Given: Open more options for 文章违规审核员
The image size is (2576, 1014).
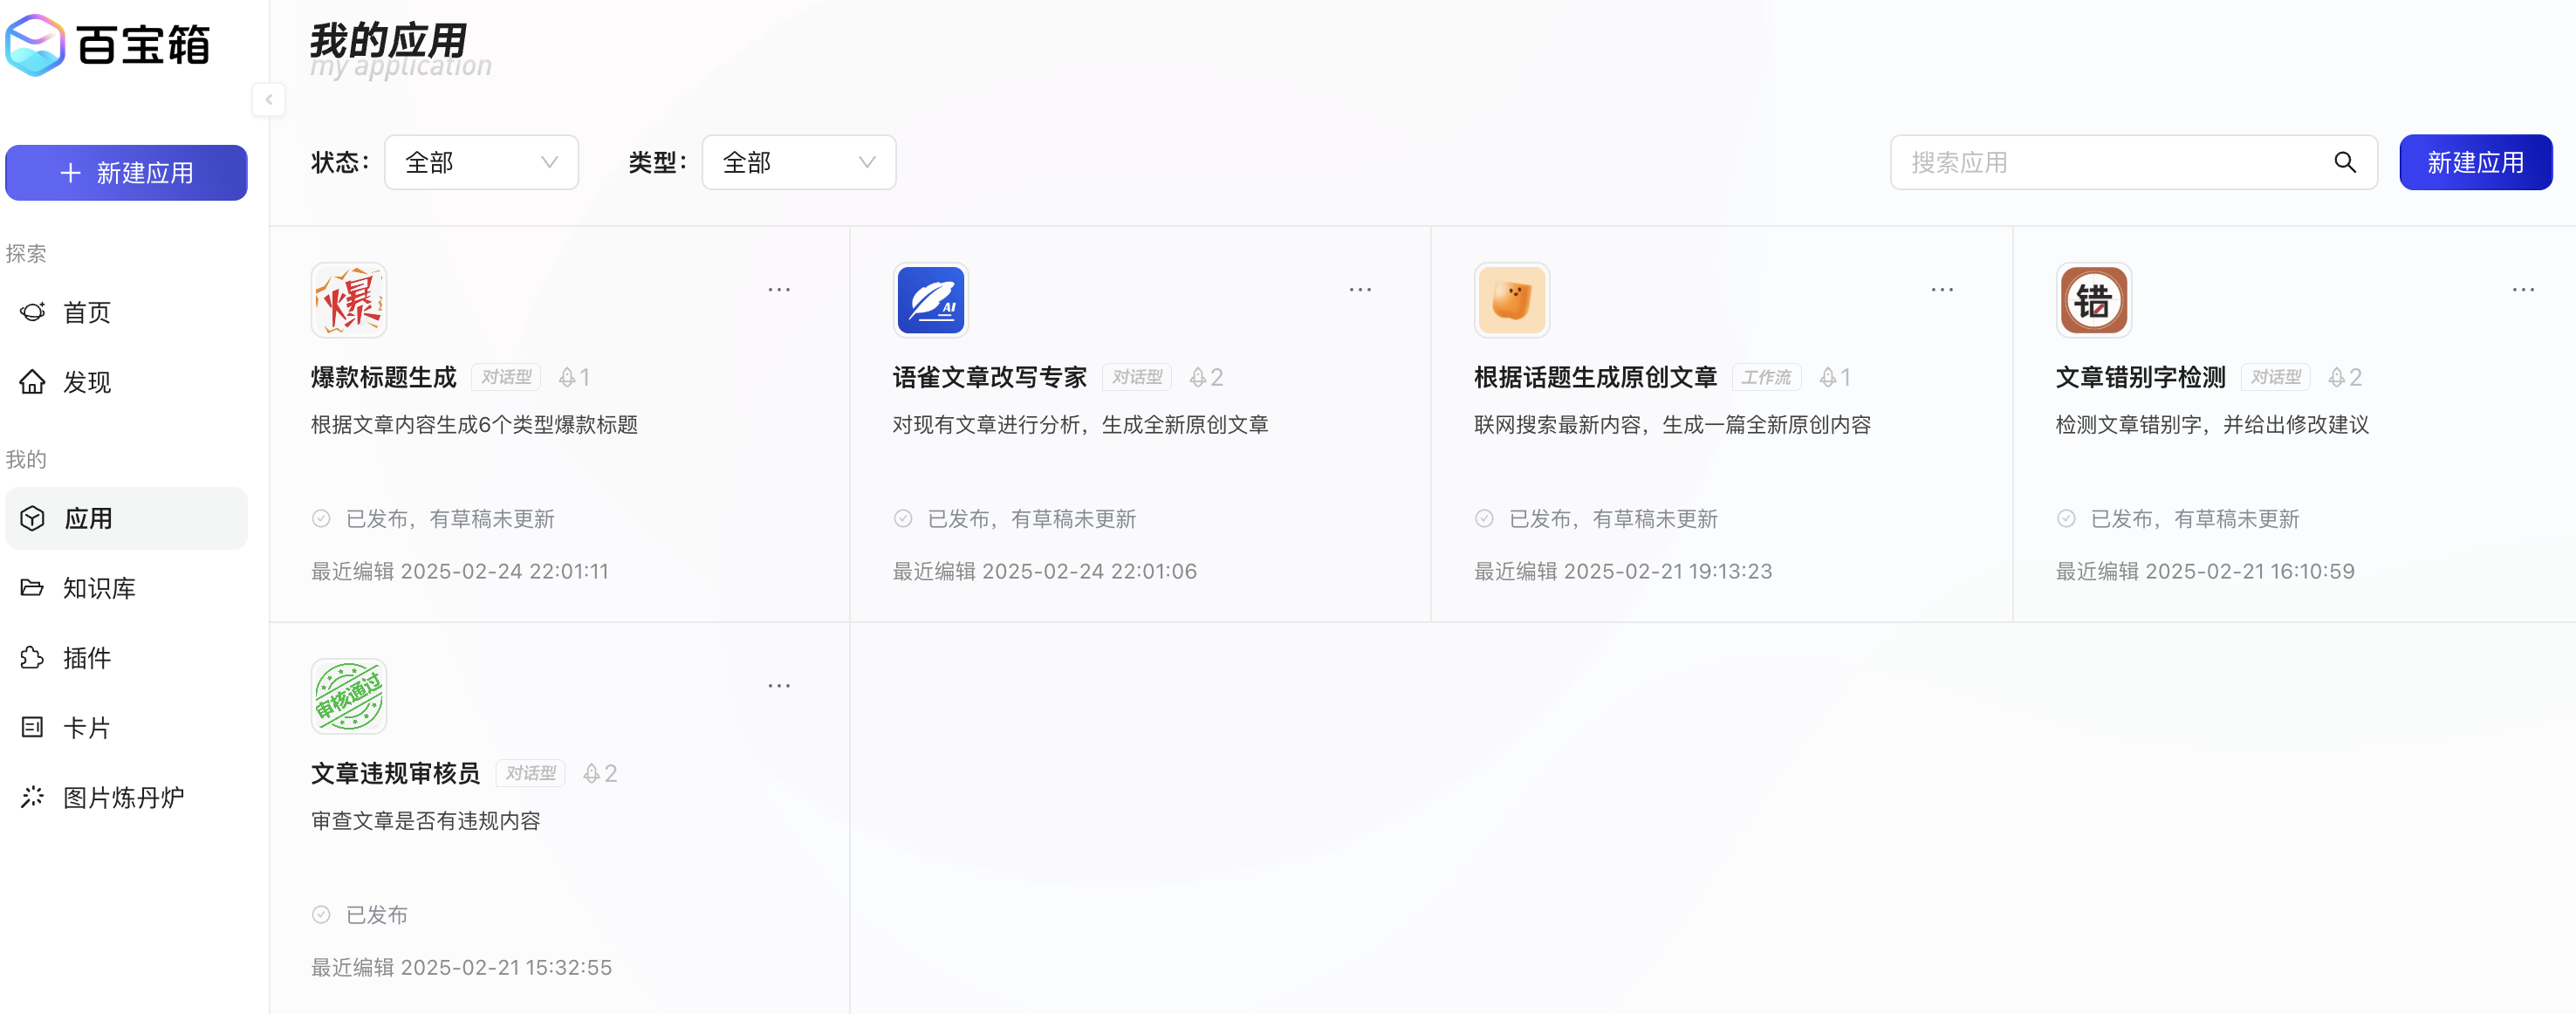Looking at the screenshot, I should click(779, 686).
